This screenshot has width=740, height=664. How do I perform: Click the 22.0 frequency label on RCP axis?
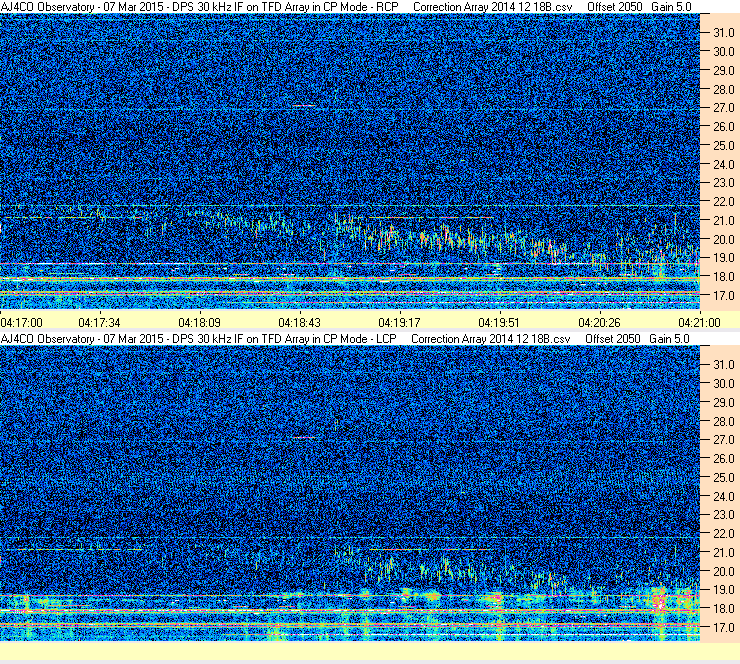click(723, 202)
